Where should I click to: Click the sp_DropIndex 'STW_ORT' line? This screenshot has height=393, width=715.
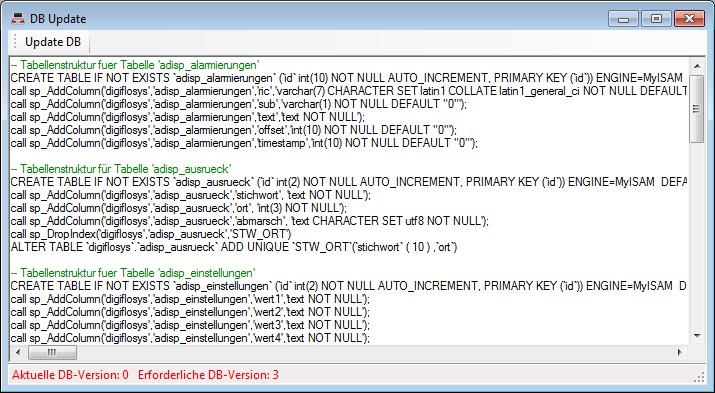(x=151, y=234)
